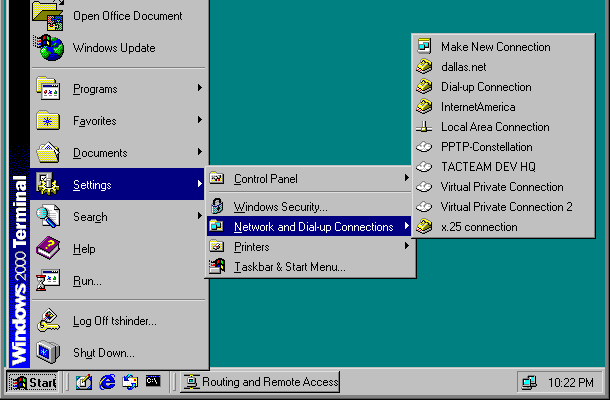Image resolution: width=610 pixels, height=400 pixels.
Task: Click the Control Panel folder icon
Action: pos(217,178)
